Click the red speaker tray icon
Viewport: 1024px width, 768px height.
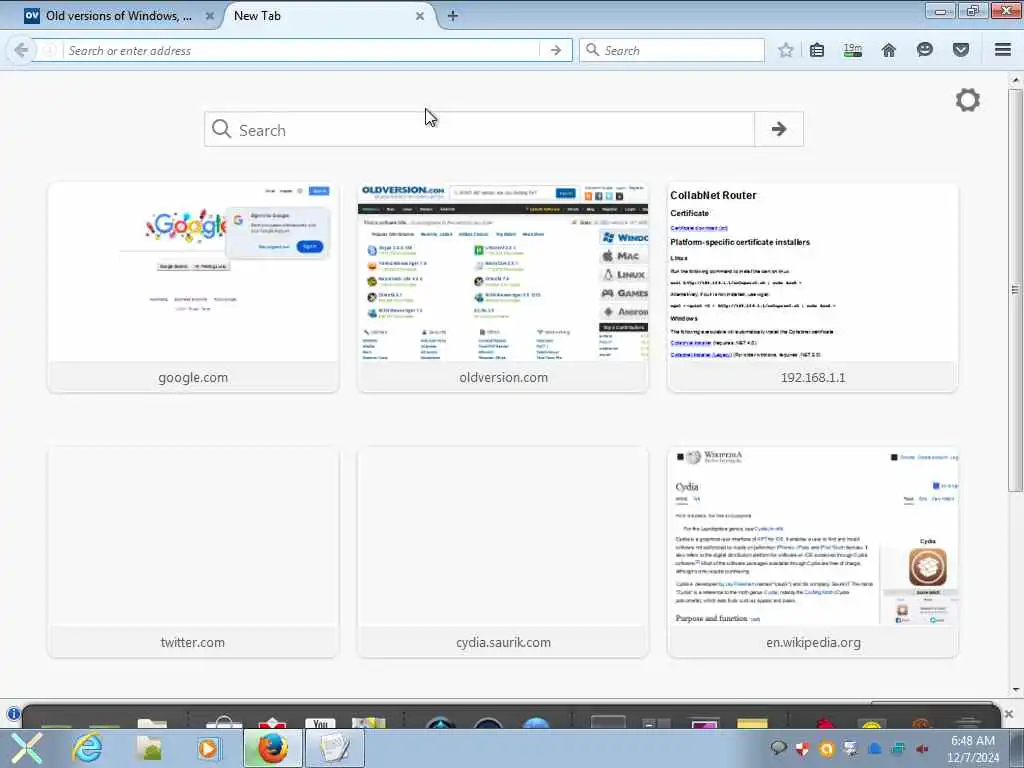click(x=922, y=749)
